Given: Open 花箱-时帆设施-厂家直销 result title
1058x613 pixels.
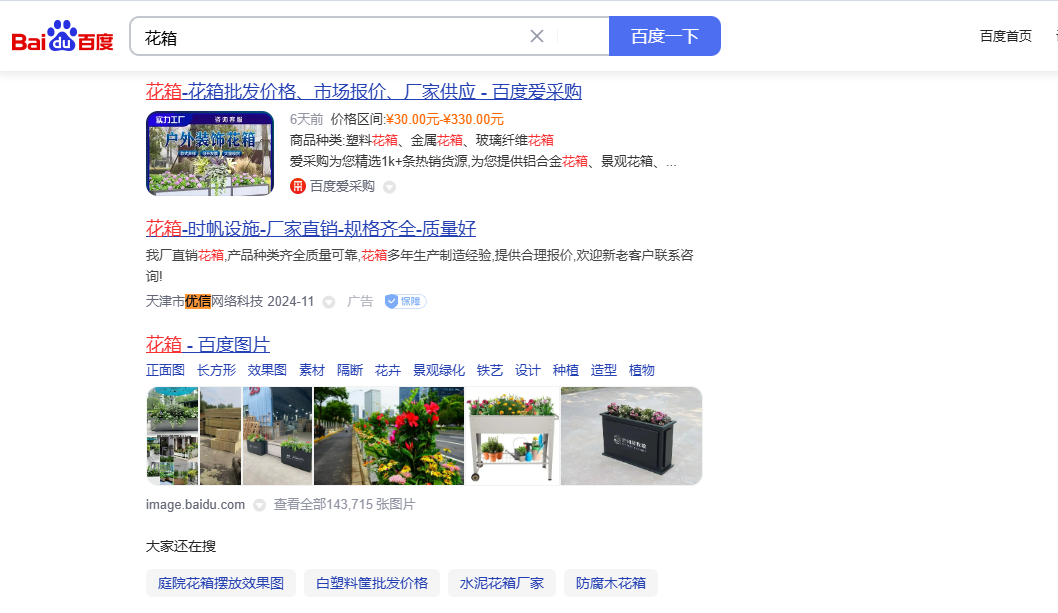Looking at the screenshot, I should (311, 228).
